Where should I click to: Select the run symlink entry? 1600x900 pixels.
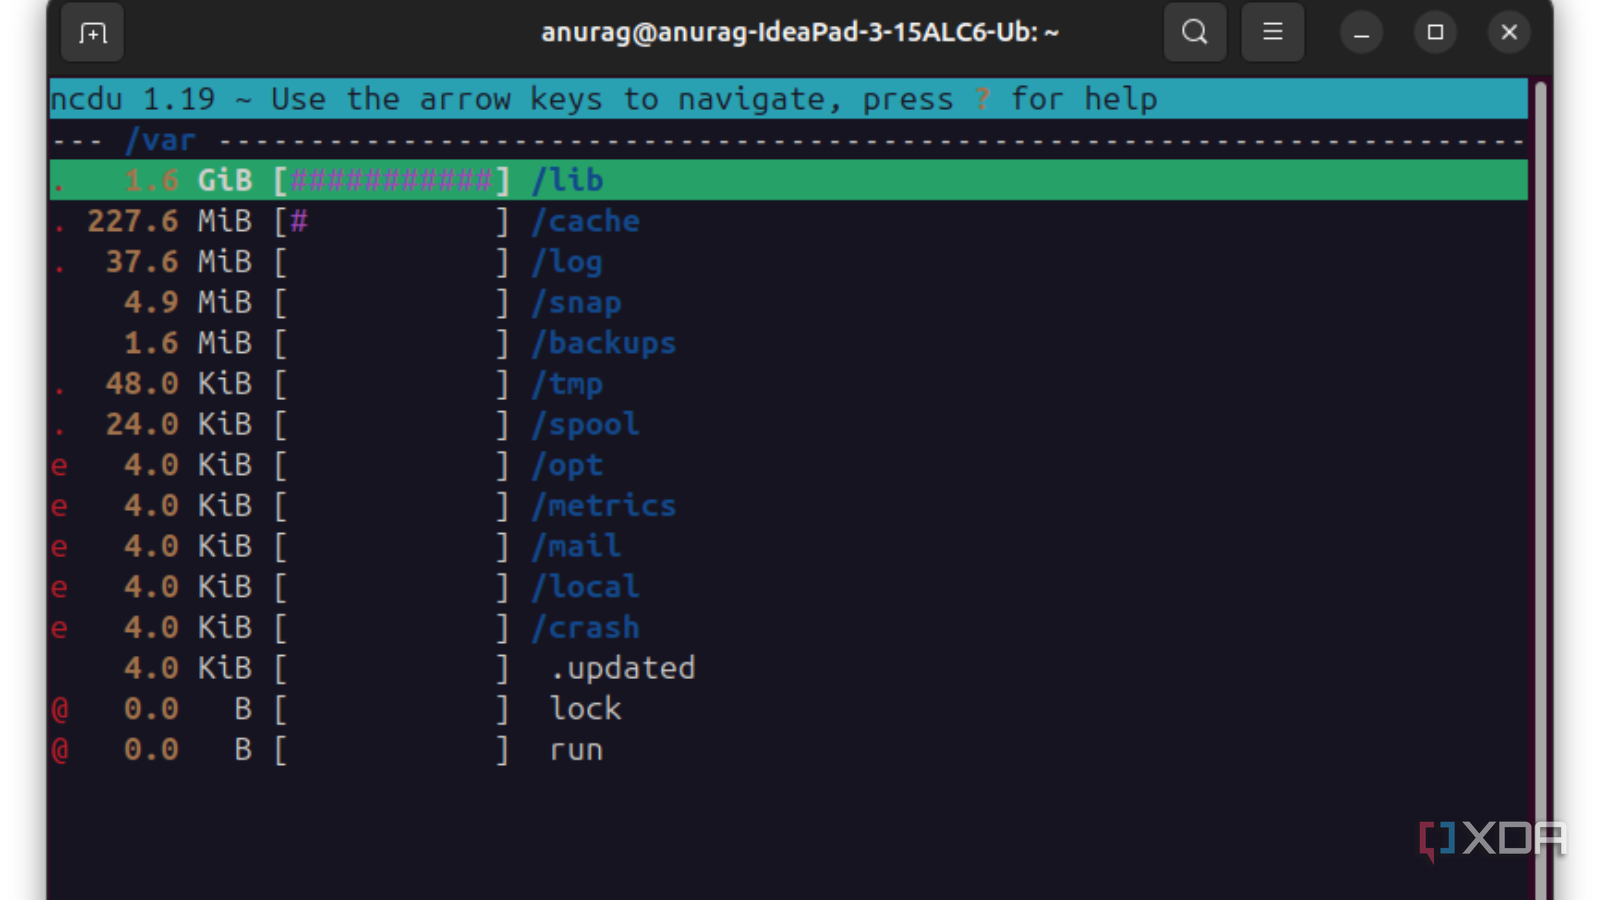click(576, 750)
